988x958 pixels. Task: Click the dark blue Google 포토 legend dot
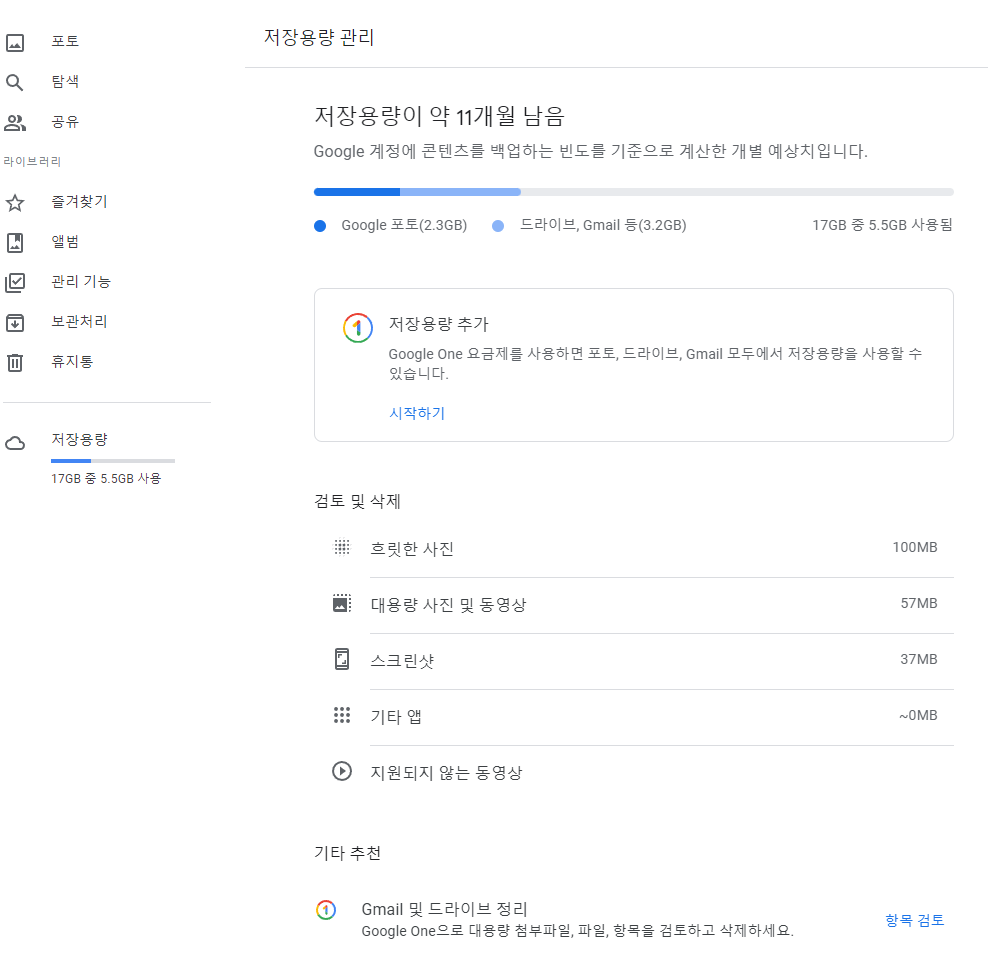click(x=320, y=226)
